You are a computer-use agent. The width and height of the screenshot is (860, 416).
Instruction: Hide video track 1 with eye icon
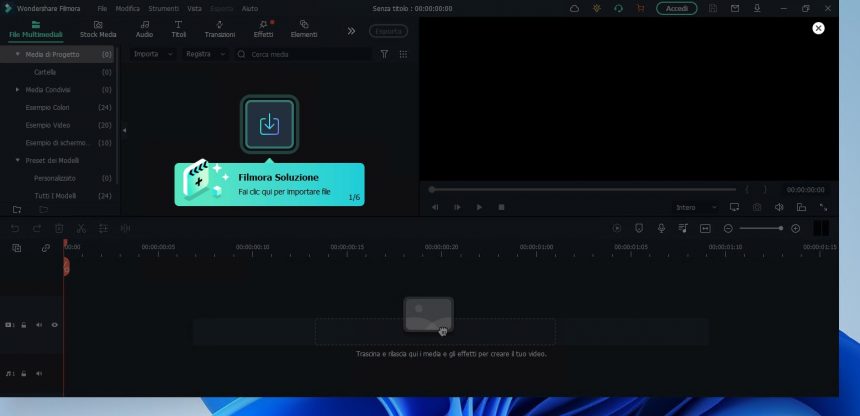(55, 325)
